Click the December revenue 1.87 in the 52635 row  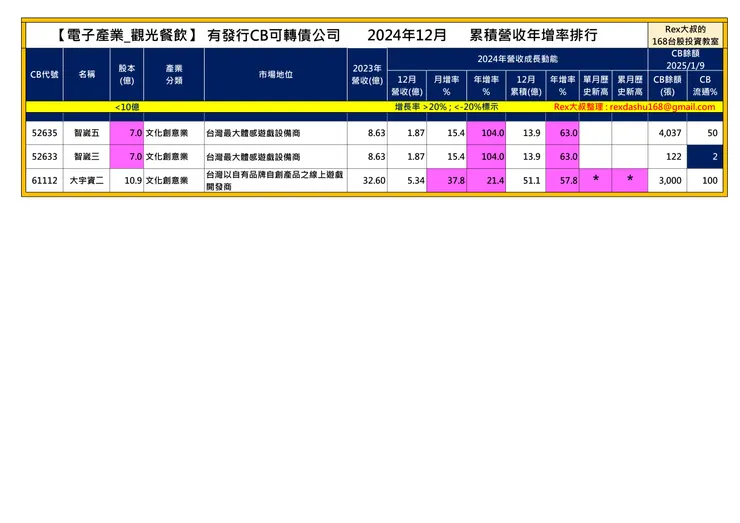point(407,133)
